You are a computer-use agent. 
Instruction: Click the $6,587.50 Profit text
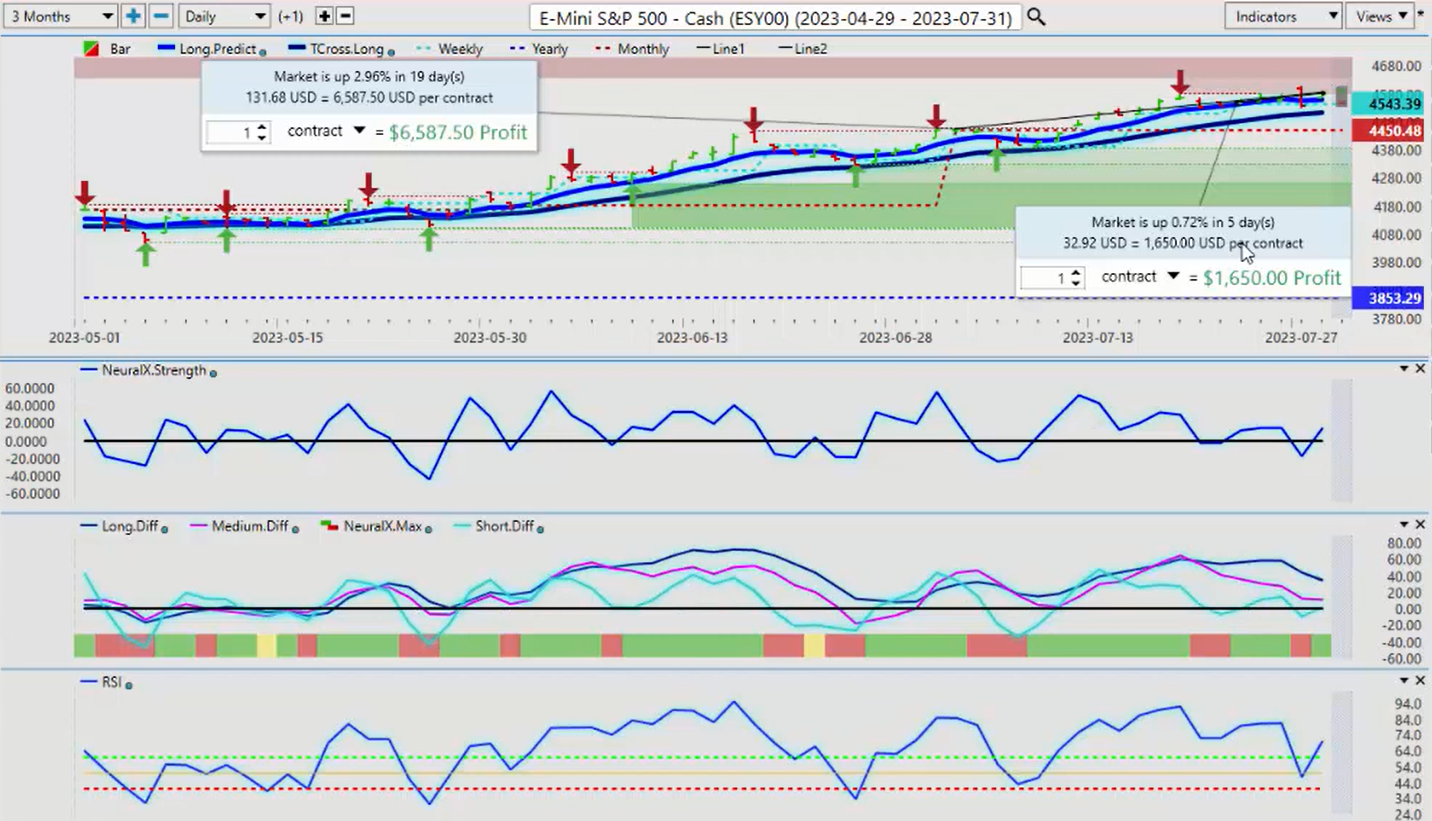[459, 132]
